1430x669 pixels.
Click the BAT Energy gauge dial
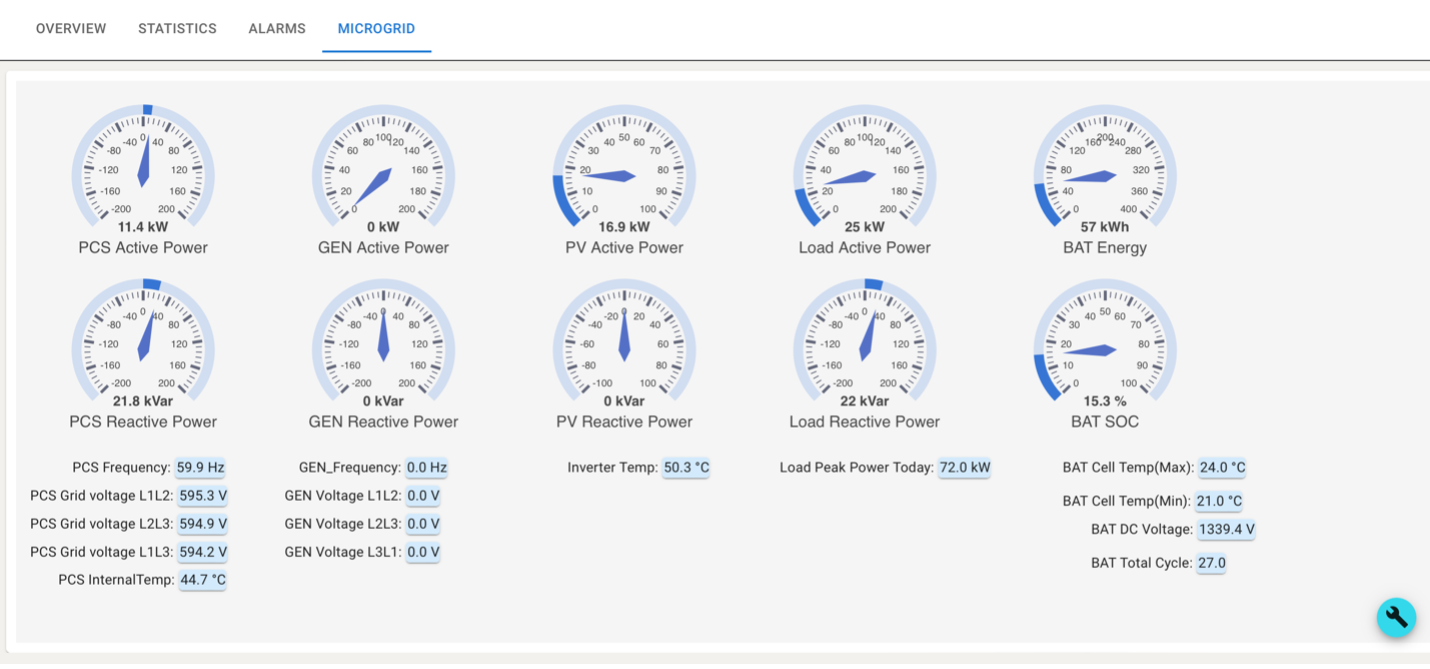click(1104, 173)
